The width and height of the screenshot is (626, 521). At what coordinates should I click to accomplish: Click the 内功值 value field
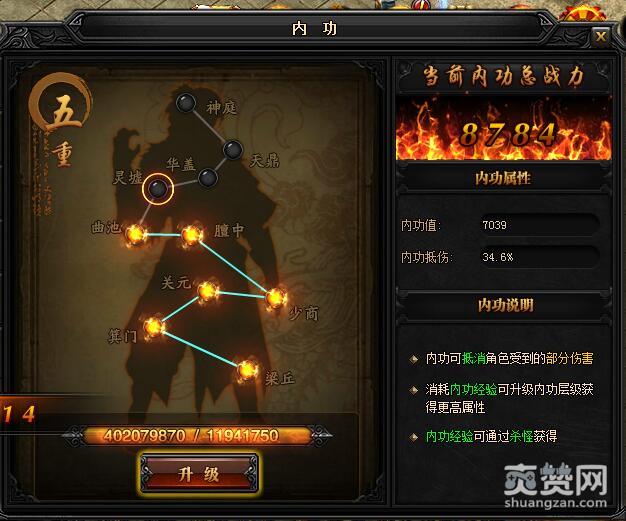tap(539, 225)
